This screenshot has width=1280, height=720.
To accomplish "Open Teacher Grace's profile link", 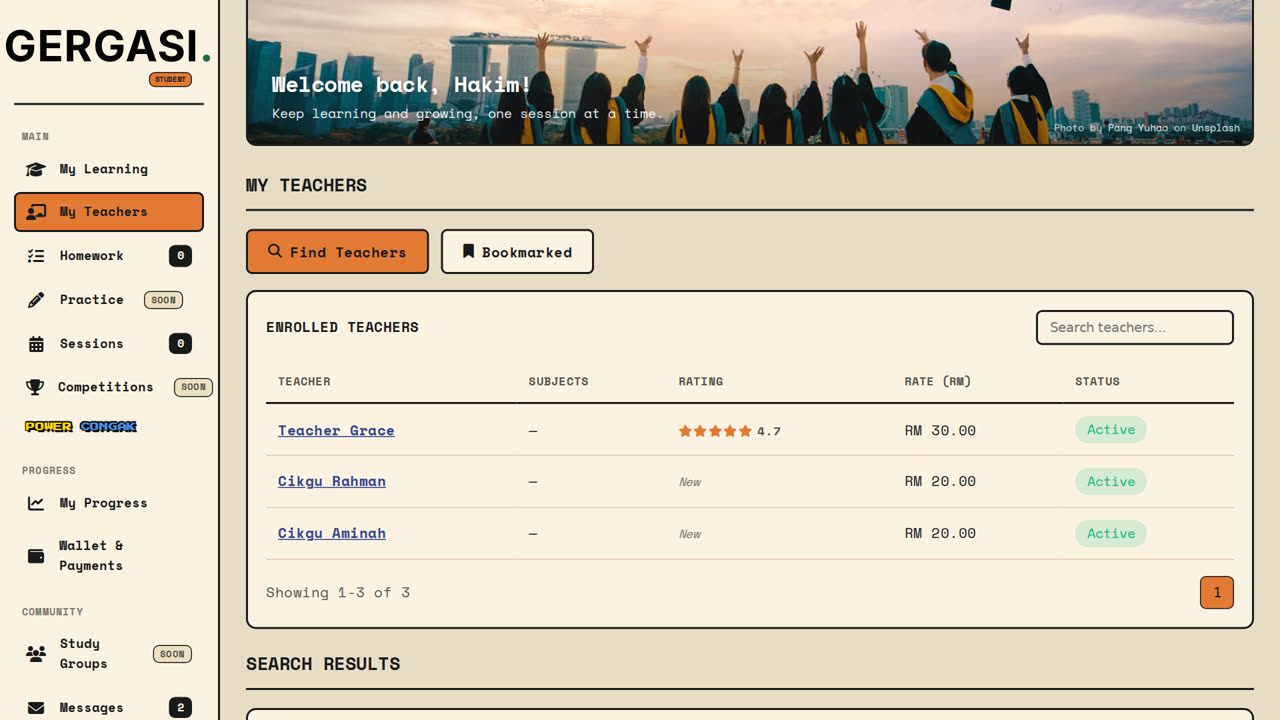I will click(x=336, y=430).
